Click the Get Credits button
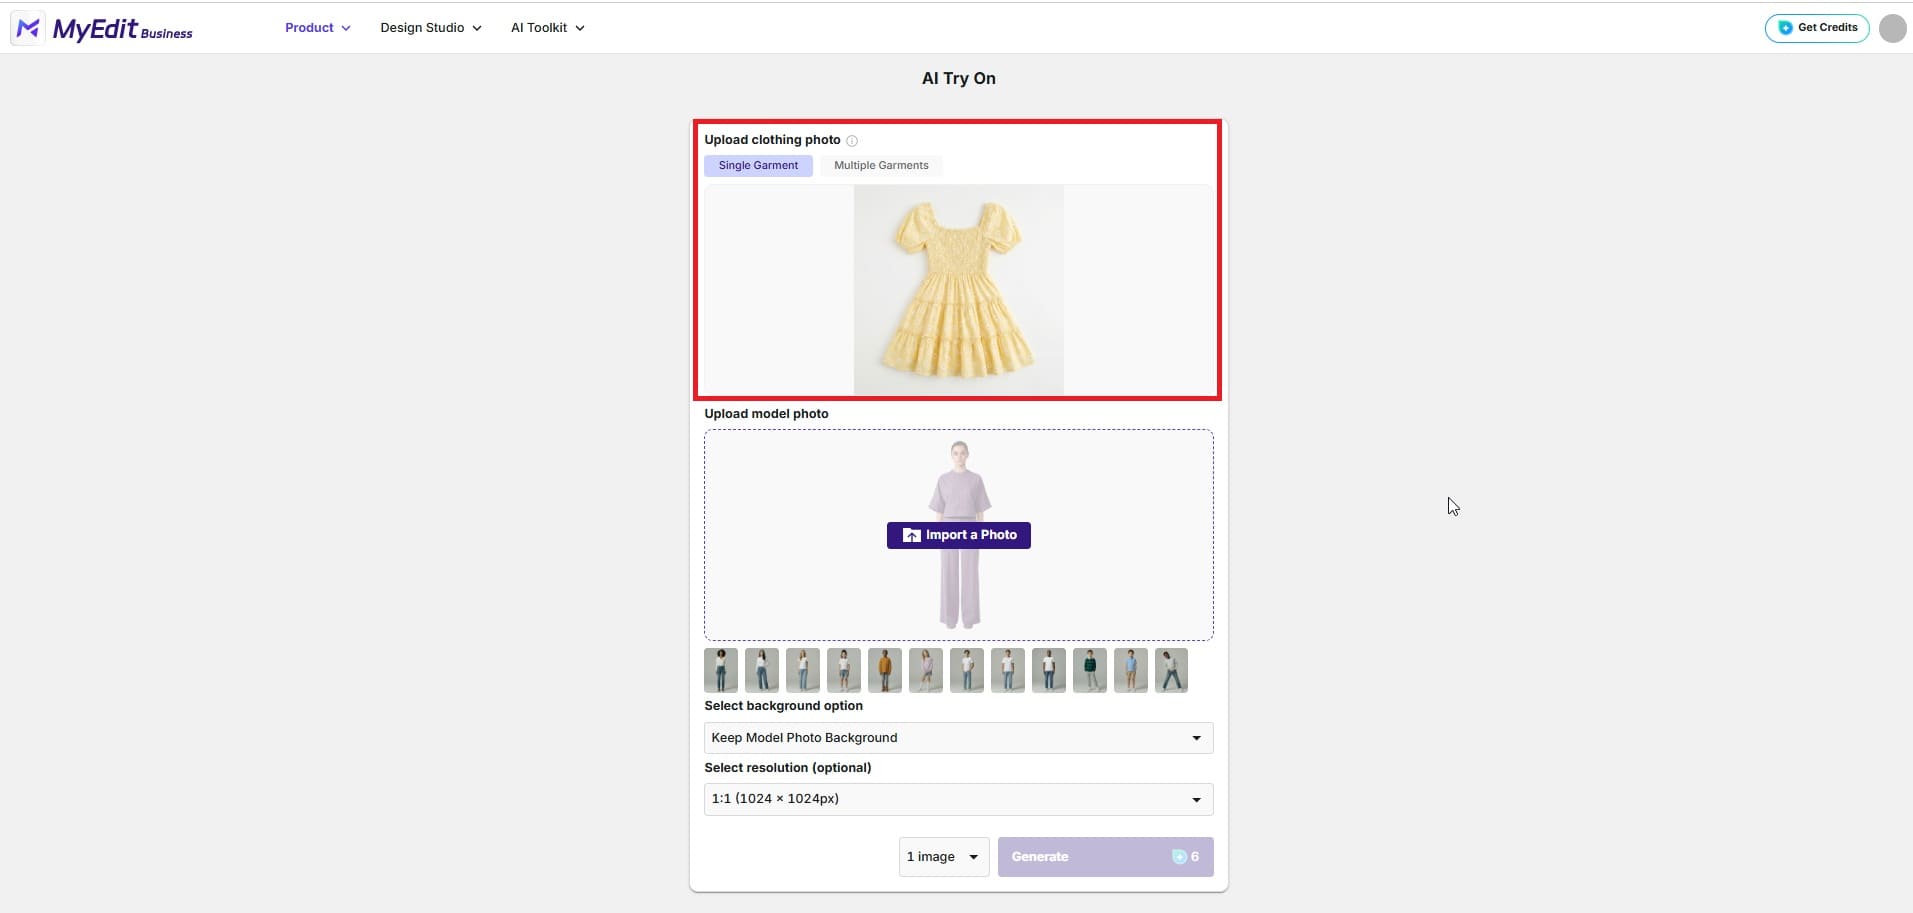Viewport: 1913px width, 913px height. (1815, 28)
